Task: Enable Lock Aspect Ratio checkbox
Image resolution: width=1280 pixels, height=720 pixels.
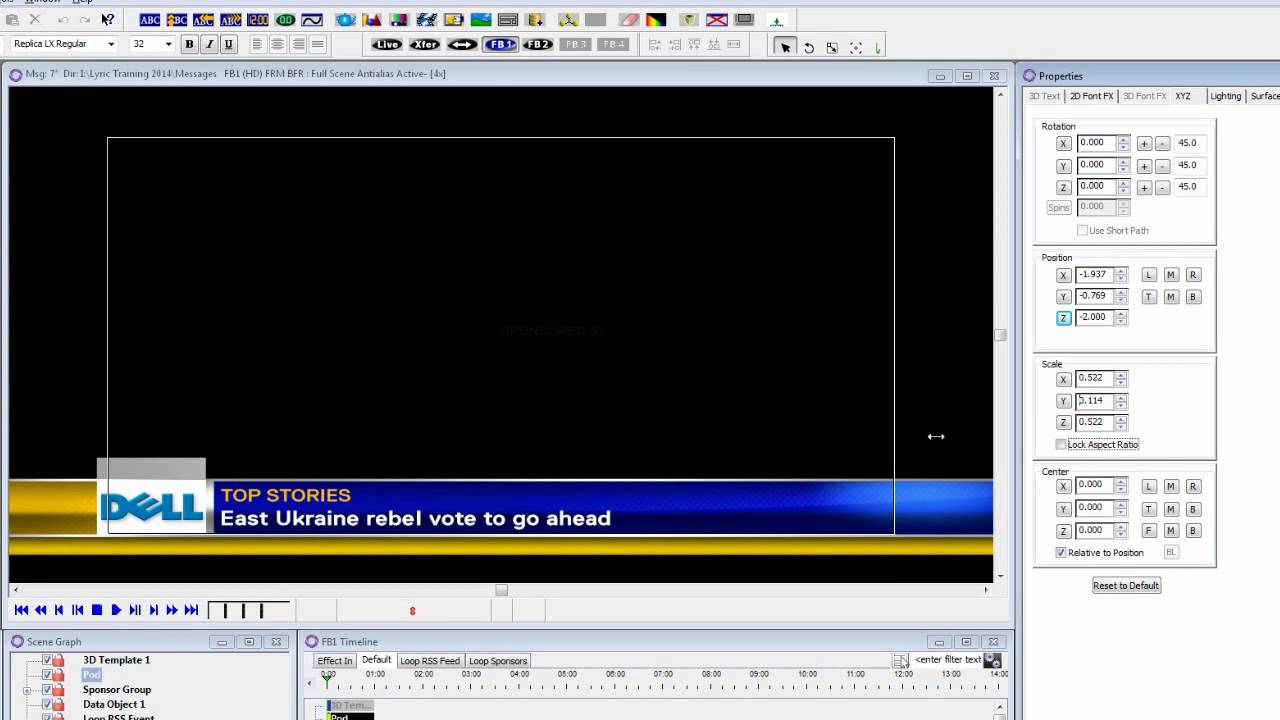Action: (1061, 444)
